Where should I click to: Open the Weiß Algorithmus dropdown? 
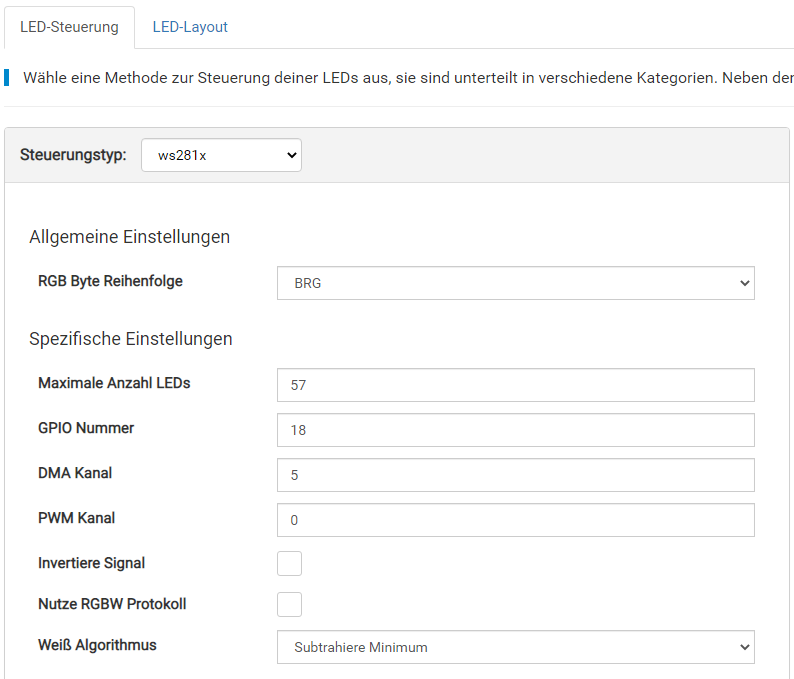click(x=515, y=647)
